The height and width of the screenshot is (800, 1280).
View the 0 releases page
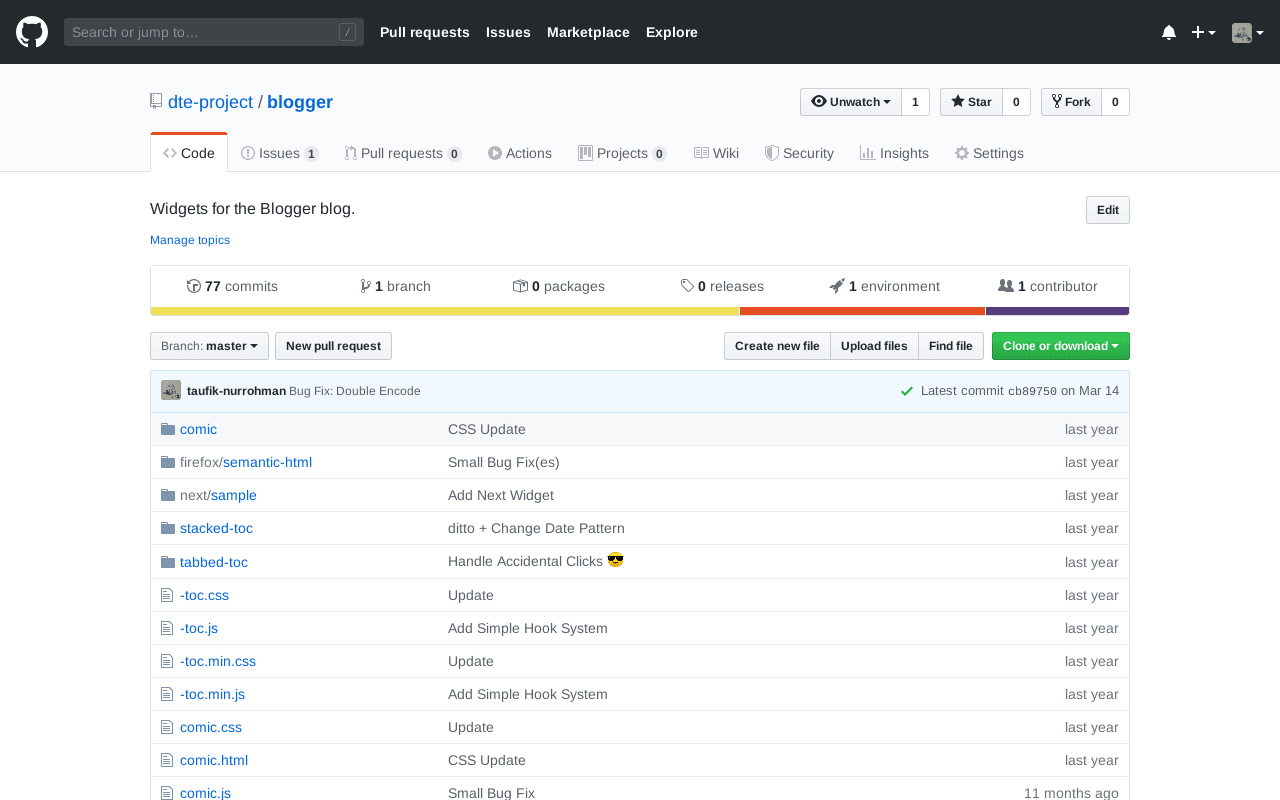(x=722, y=286)
